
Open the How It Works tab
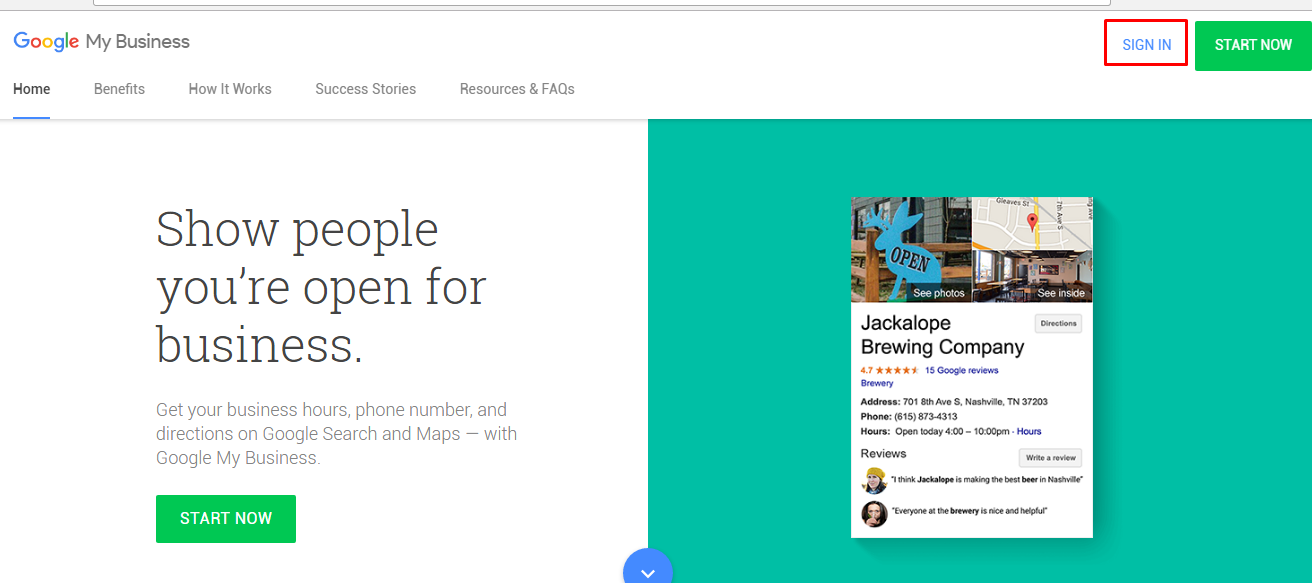coord(230,89)
